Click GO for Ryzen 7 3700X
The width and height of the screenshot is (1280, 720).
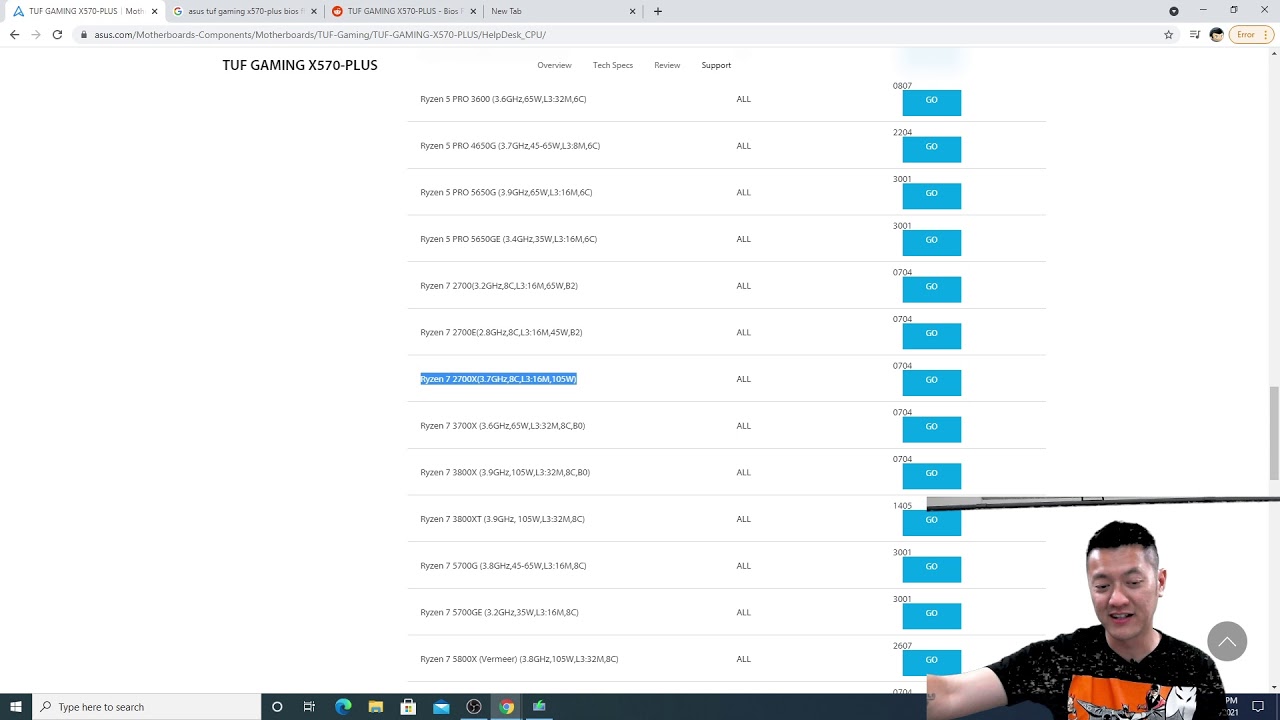pos(931,428)
